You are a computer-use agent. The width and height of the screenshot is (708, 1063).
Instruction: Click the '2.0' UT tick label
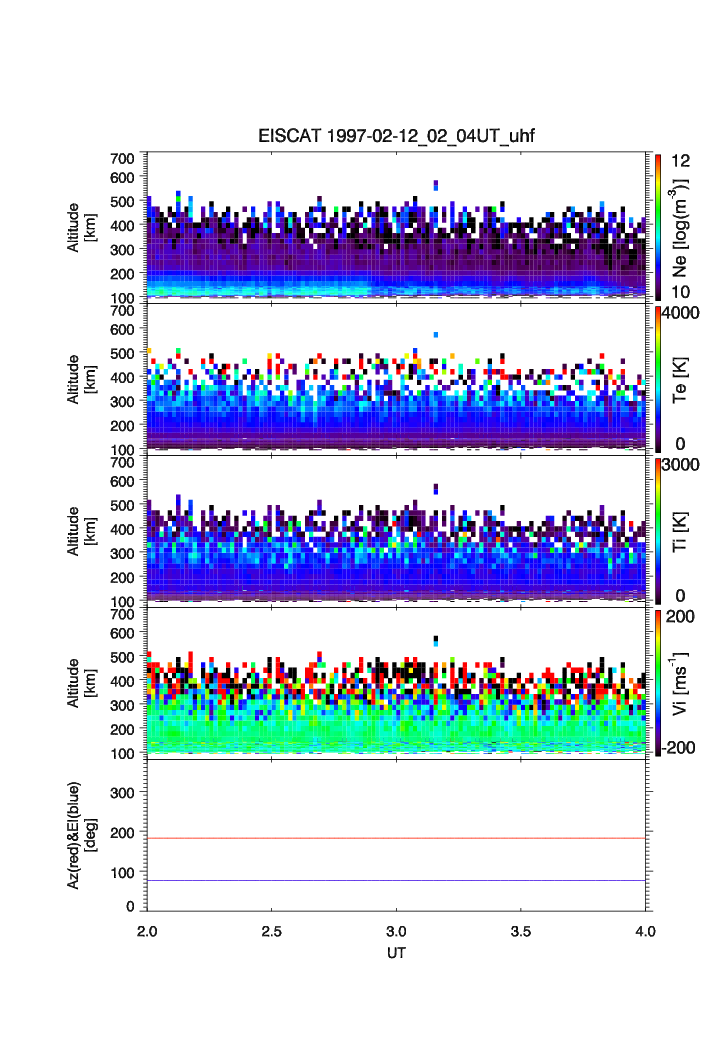click(x=147, y=931)
